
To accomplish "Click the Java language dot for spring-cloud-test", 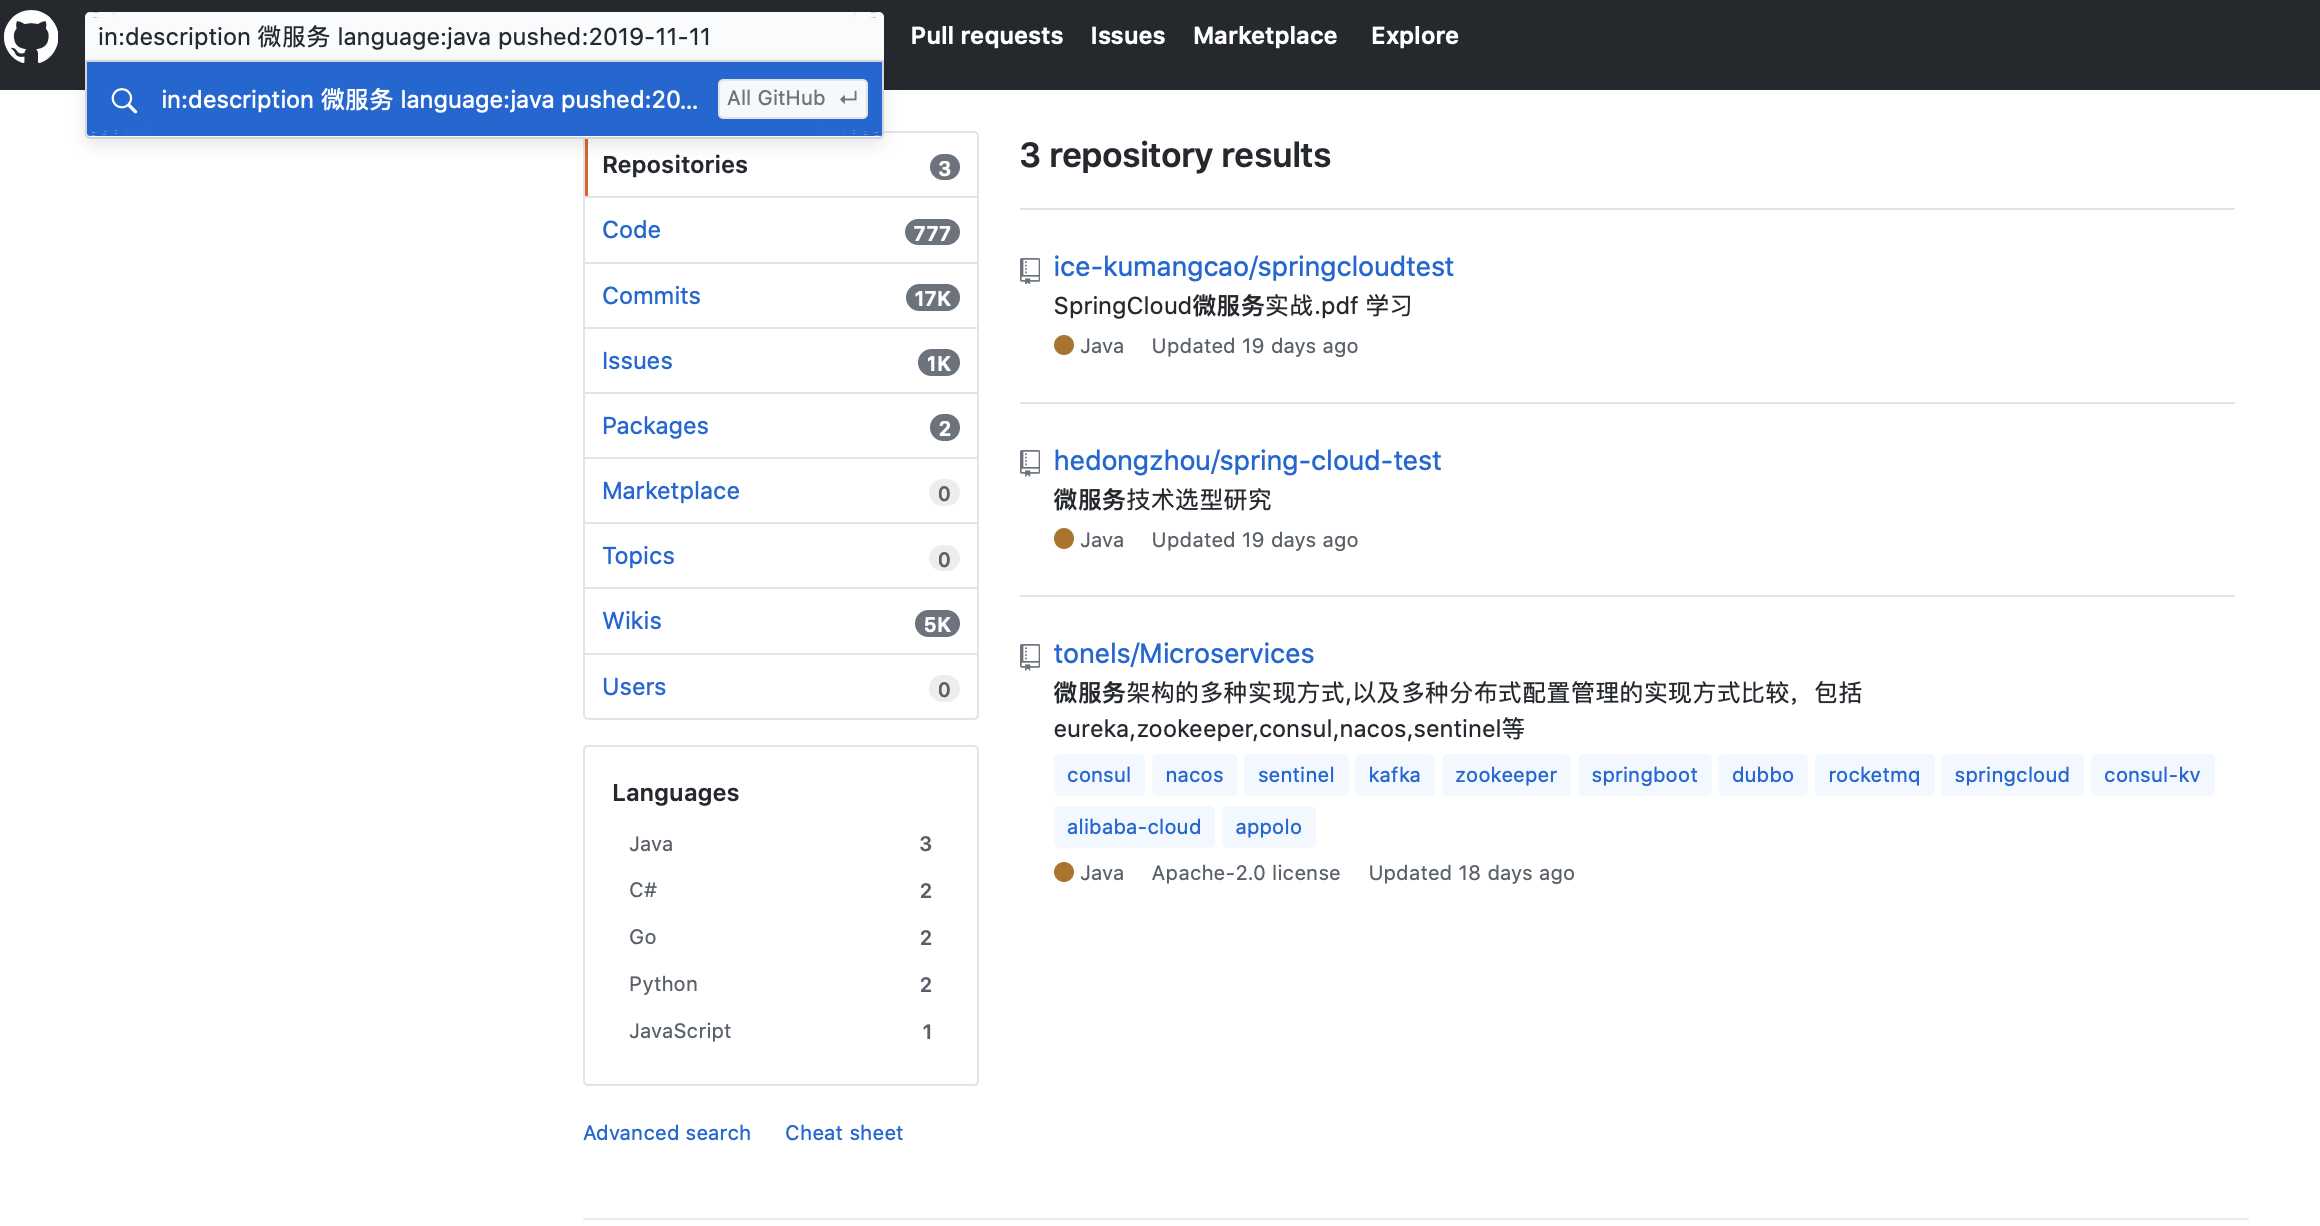I will pyautogui.click(x=1064, y=539).
